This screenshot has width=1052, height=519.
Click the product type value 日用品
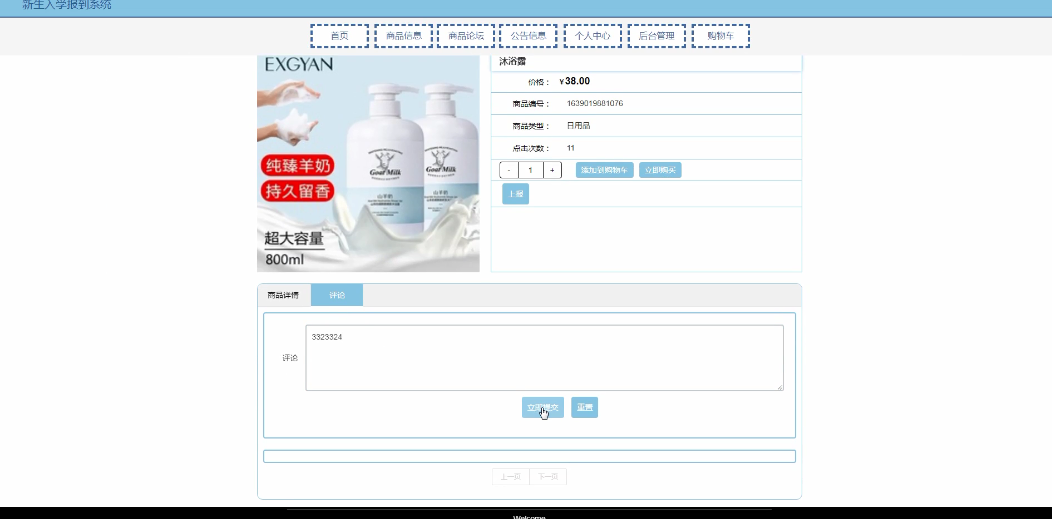click(578, 125)
